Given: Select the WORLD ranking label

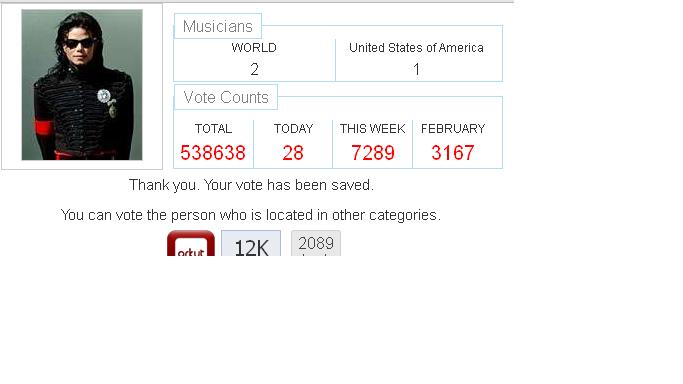Looking at the screenshot, I should 254,47.
